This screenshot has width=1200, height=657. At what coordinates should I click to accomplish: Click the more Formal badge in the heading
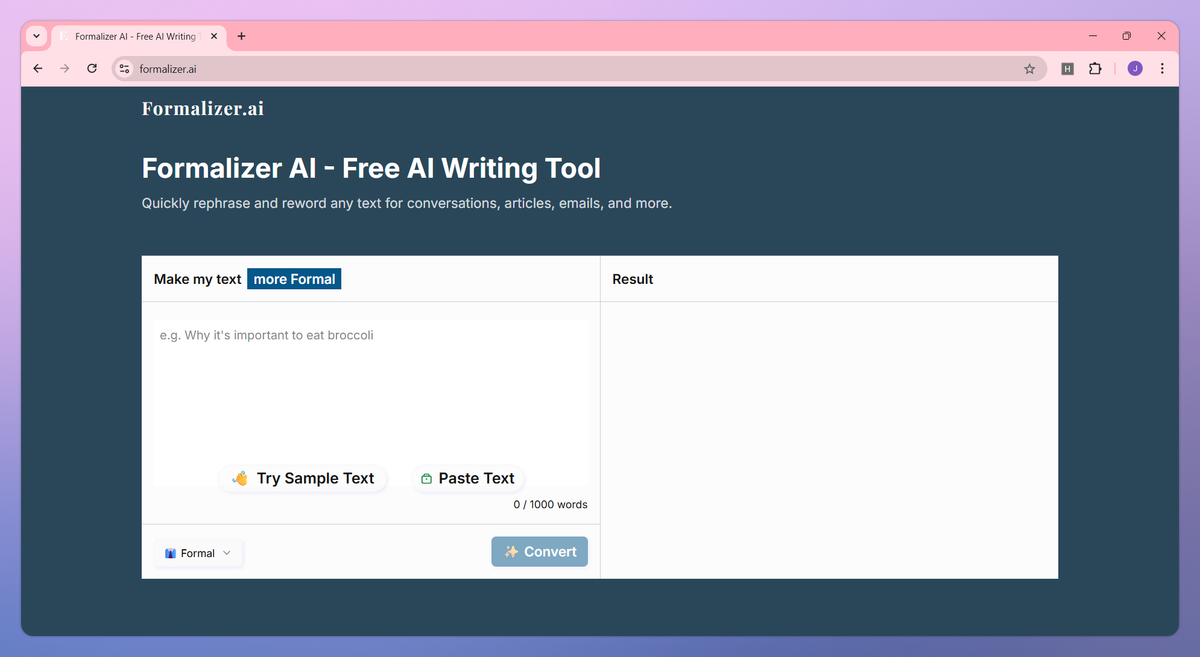pos(294,278)
